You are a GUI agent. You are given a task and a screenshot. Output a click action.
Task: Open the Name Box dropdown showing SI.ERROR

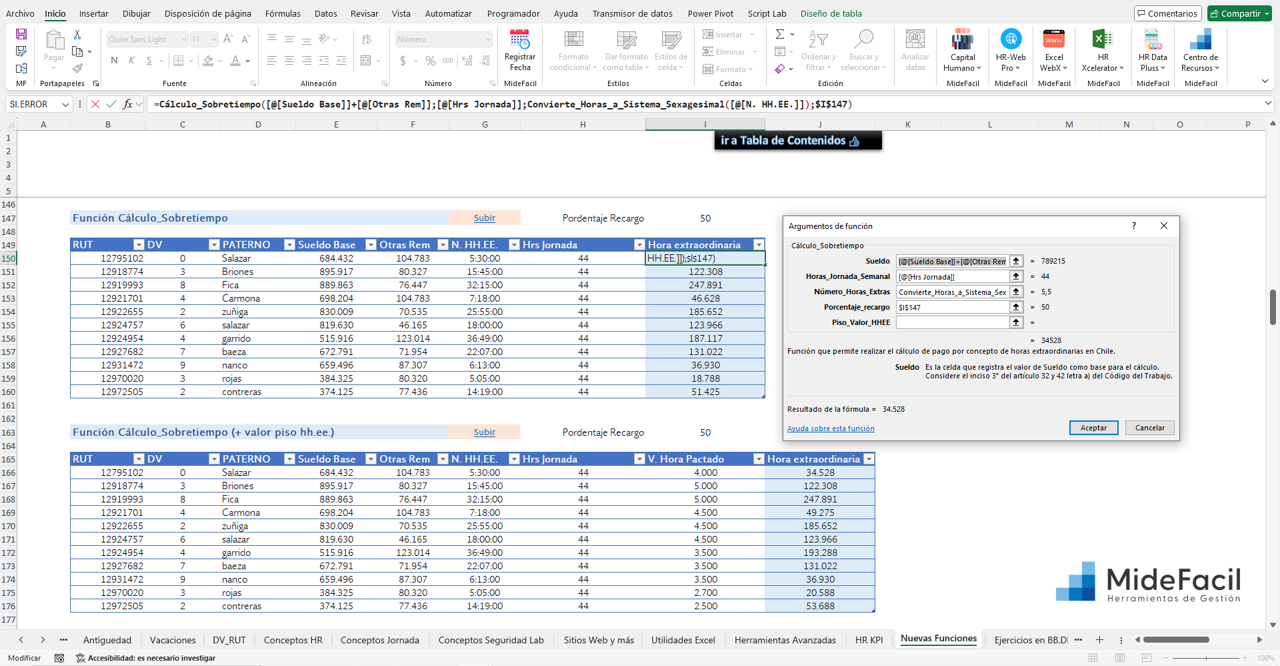point(65,104)
